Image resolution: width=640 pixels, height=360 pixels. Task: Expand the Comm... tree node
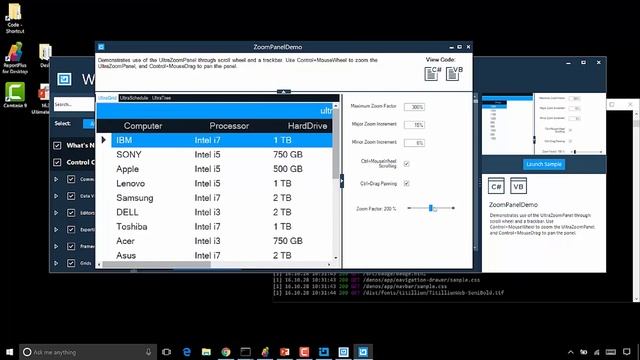[x=56, y=179]
